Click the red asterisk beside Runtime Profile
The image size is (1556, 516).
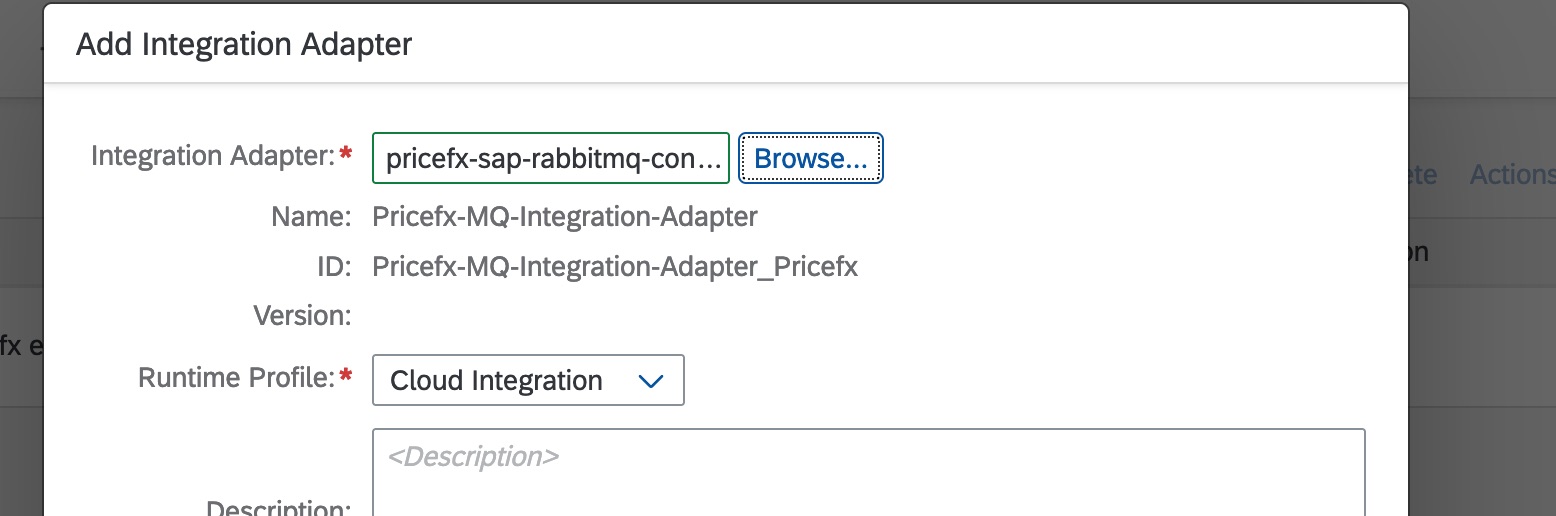[346, 377]
